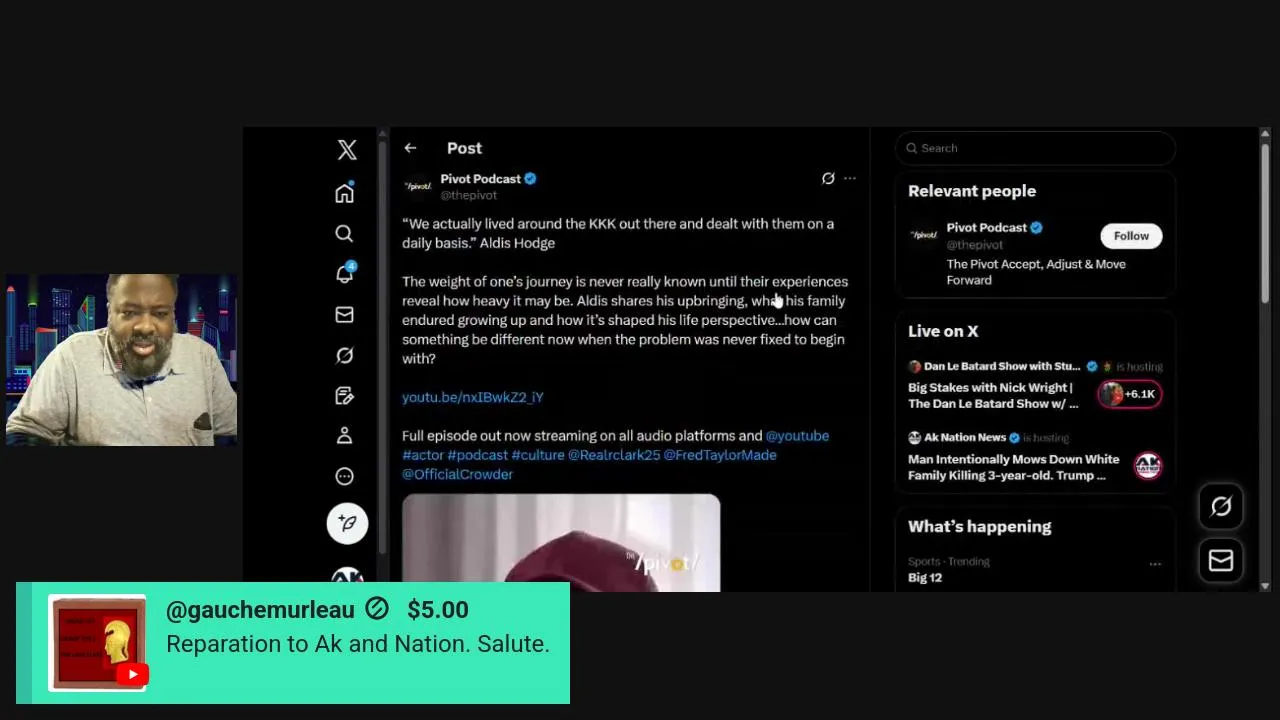Viewport: 1280px width, 720px height.
Task: Open the @OfficialCrowder mention
Action: 457,474
